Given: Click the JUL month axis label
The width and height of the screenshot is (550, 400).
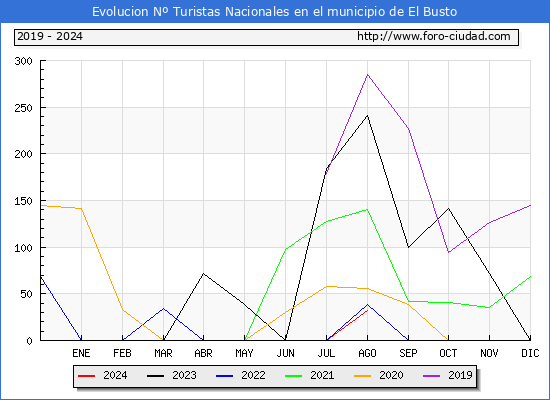Looking at the screenshot, I should [x=326, y=353].
